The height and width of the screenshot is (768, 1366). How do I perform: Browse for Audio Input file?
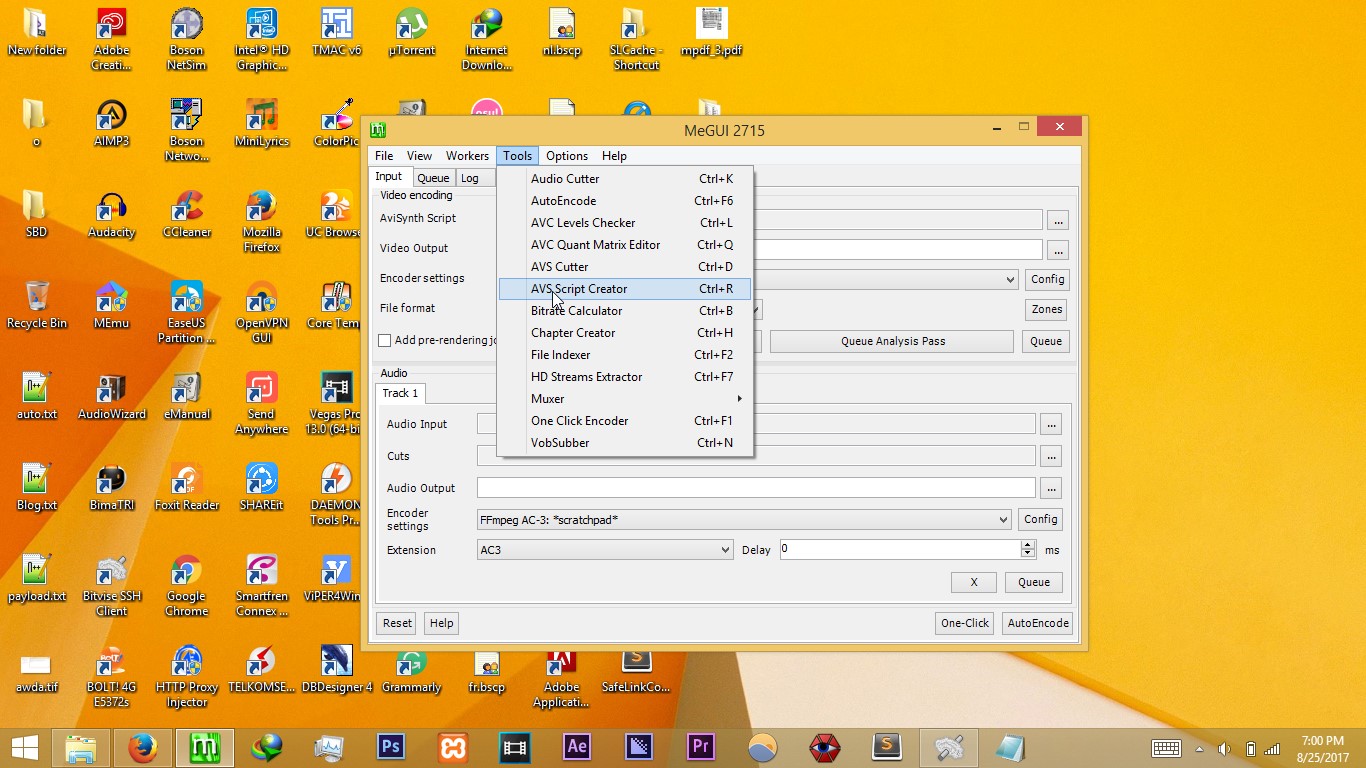point(1051,425)
